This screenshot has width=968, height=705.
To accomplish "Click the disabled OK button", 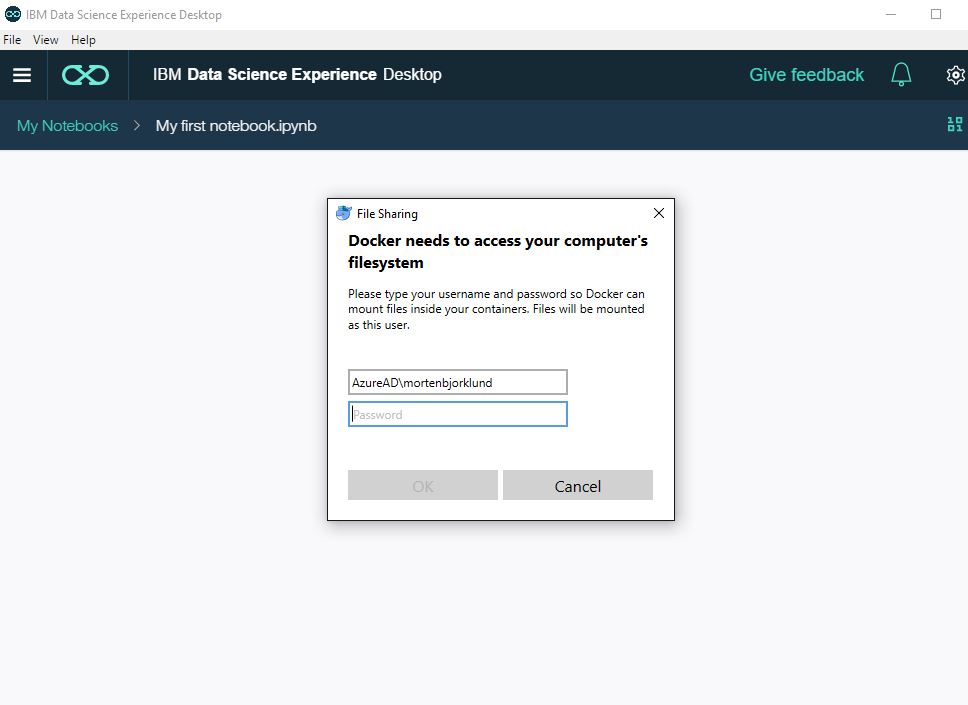I will tap(422, 485).
